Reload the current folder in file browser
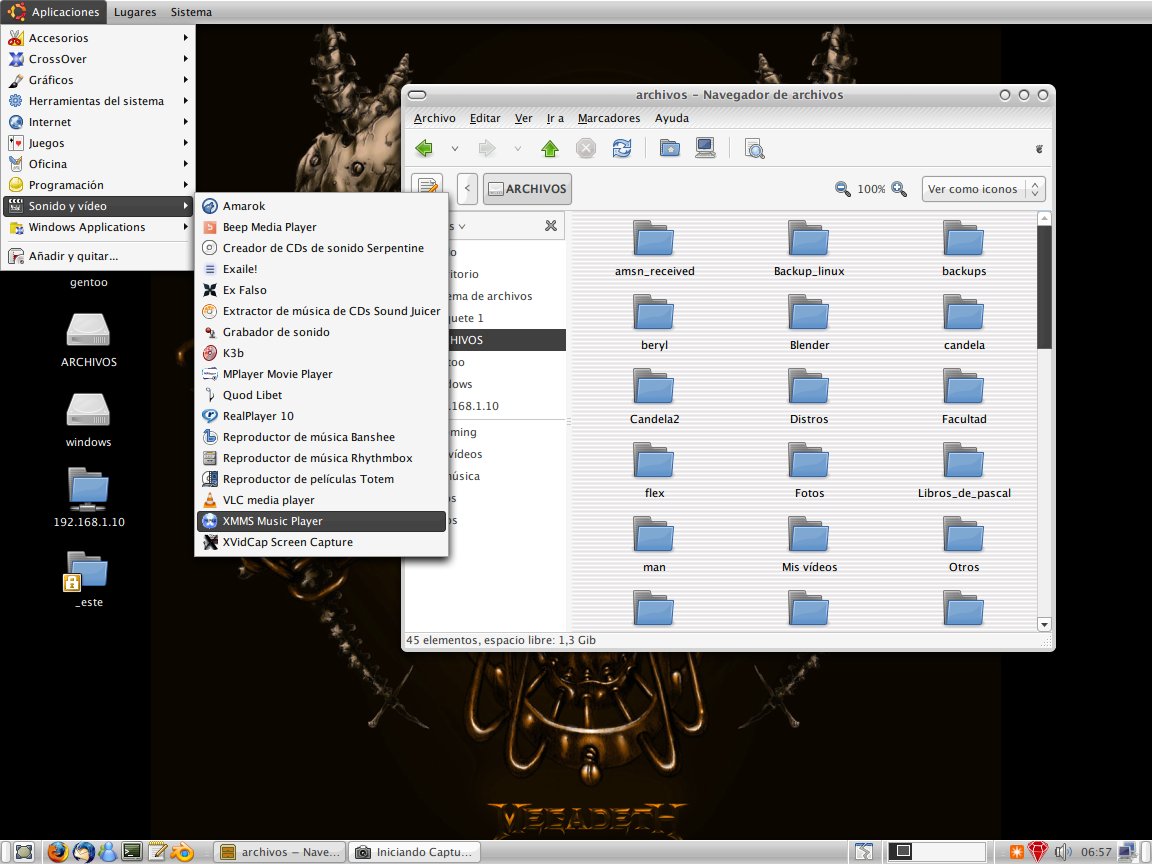 622,148
